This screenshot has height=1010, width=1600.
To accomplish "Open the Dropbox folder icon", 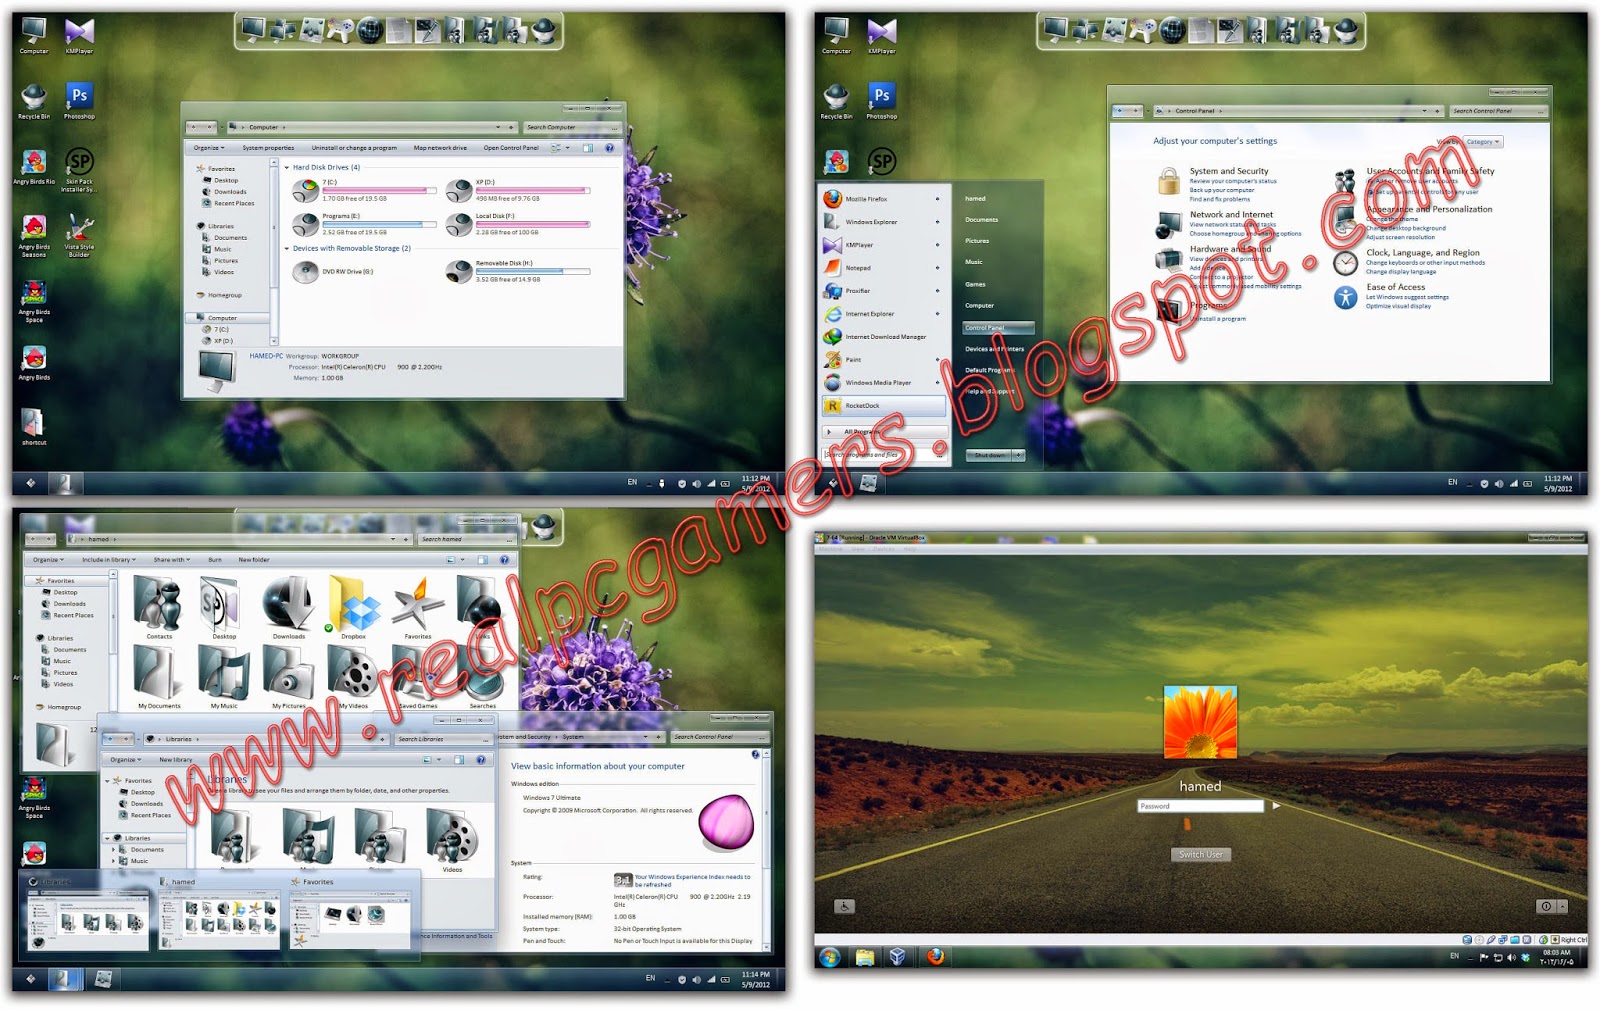I will click(x=353, y=607).
